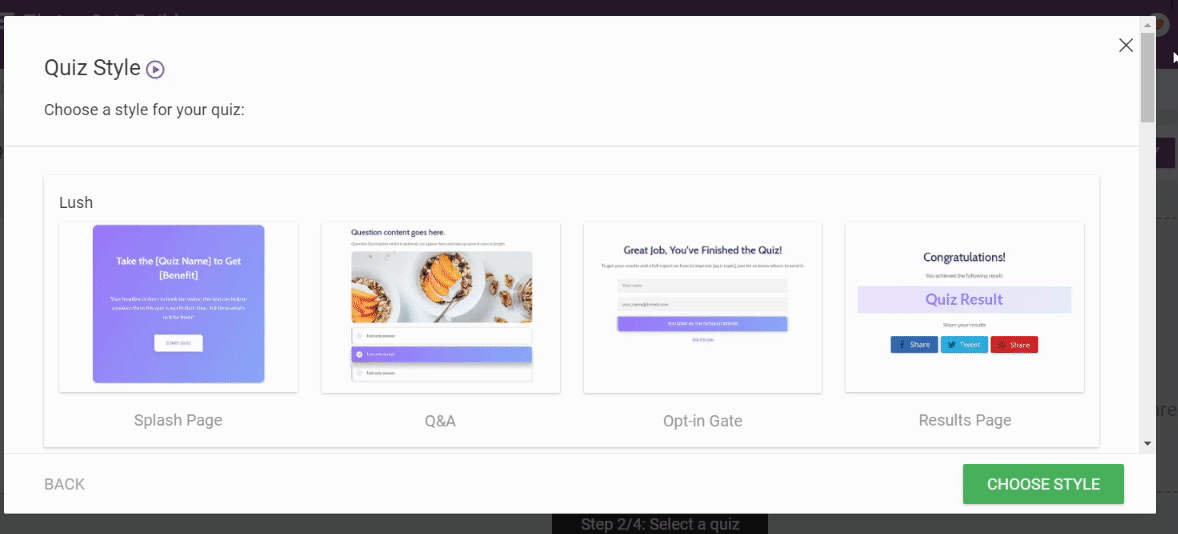Click the Lush style card heading
The image size is (1178, 534).
(x=76, y=202)
